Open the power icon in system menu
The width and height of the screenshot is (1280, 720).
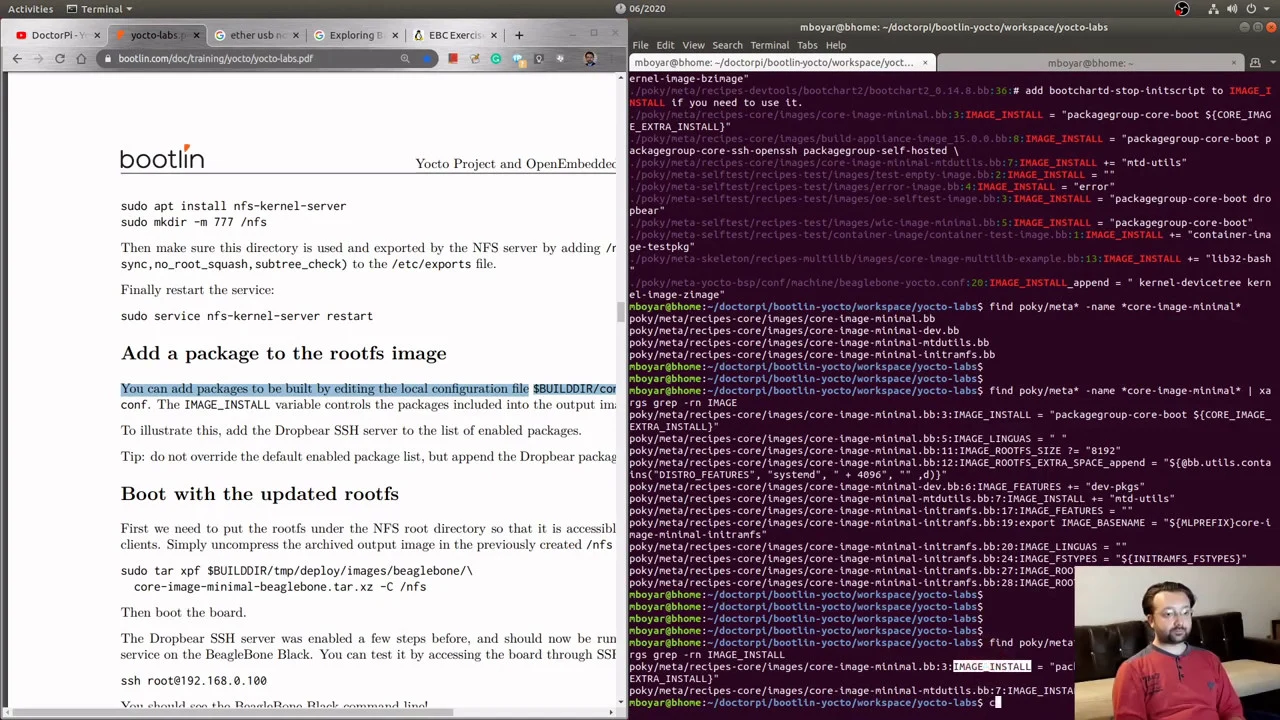(x=1253, y=9)
